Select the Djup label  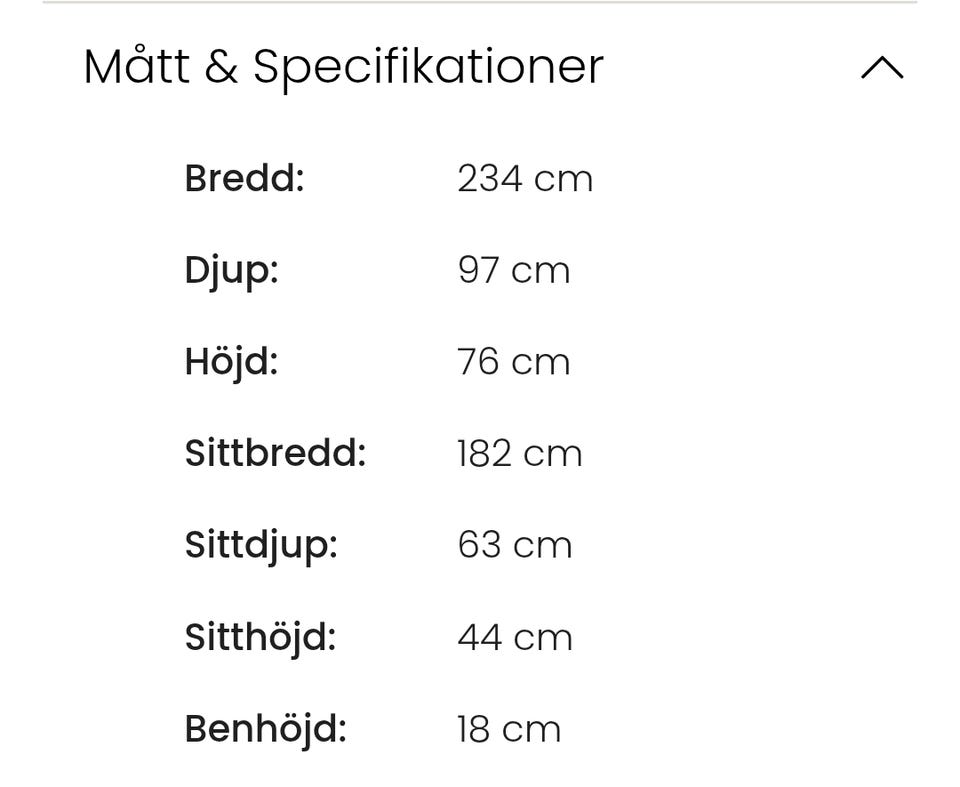[231, 271]
